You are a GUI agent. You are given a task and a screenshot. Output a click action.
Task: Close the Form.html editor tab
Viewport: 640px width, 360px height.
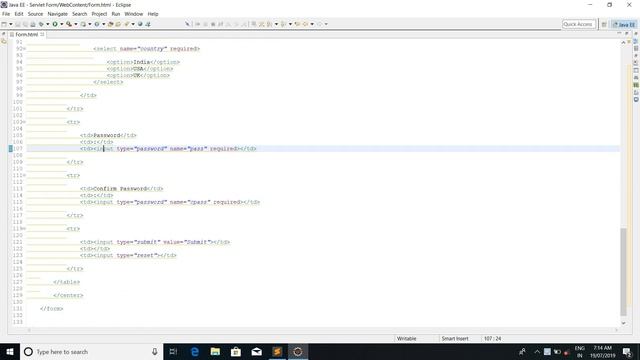pos(42,34)
